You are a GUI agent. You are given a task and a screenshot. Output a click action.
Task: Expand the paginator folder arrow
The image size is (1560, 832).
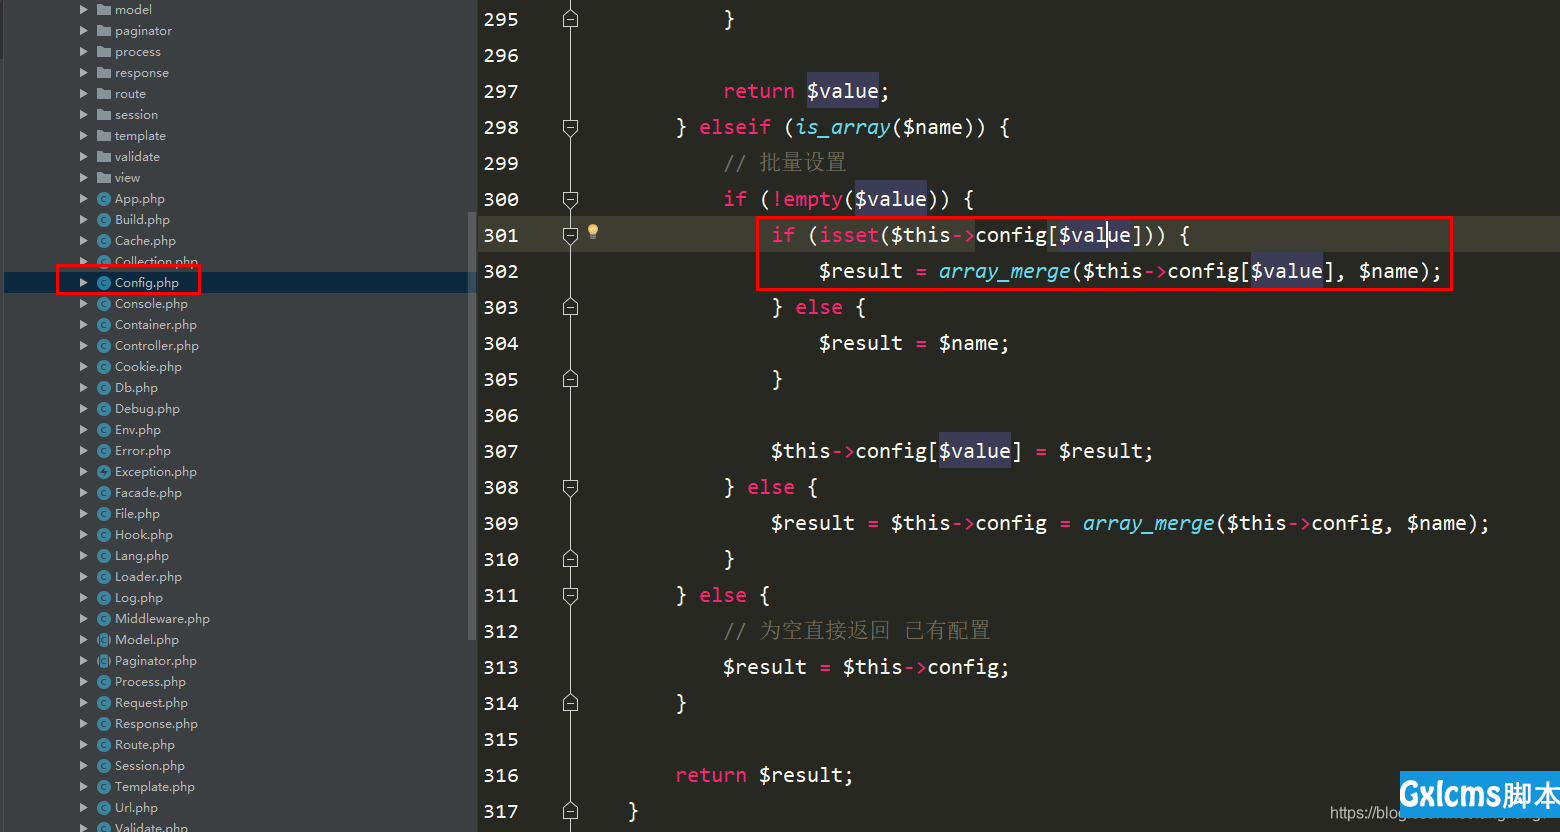click(x=84, y=31)
